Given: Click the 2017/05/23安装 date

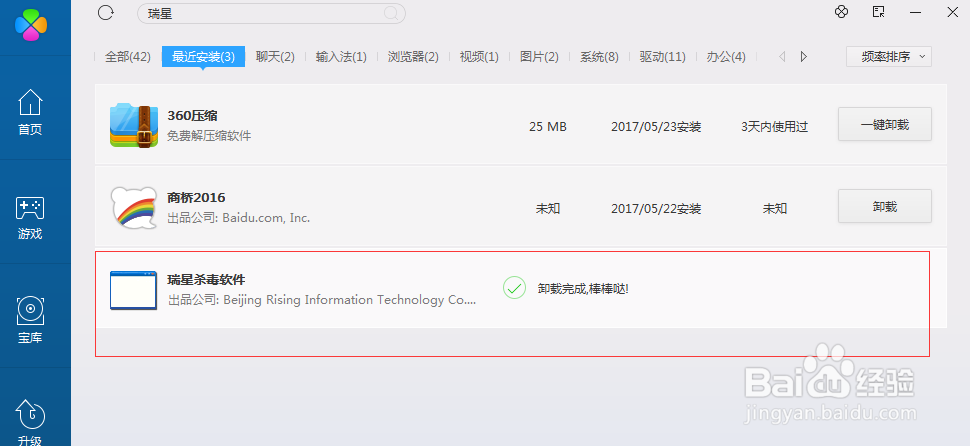Looking at the screenshot, I should [656, 127].
